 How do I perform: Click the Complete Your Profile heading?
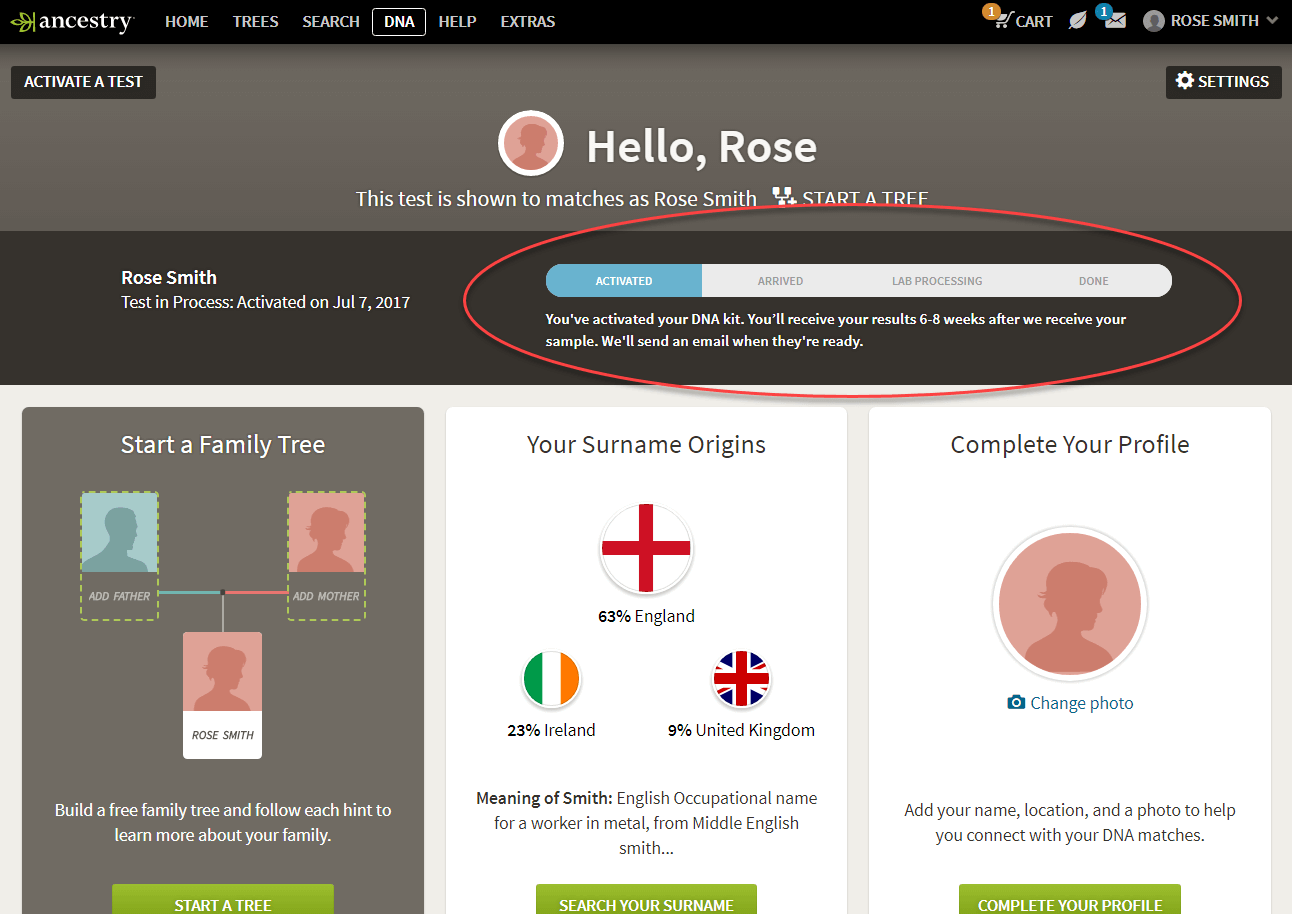[1070, 445]
